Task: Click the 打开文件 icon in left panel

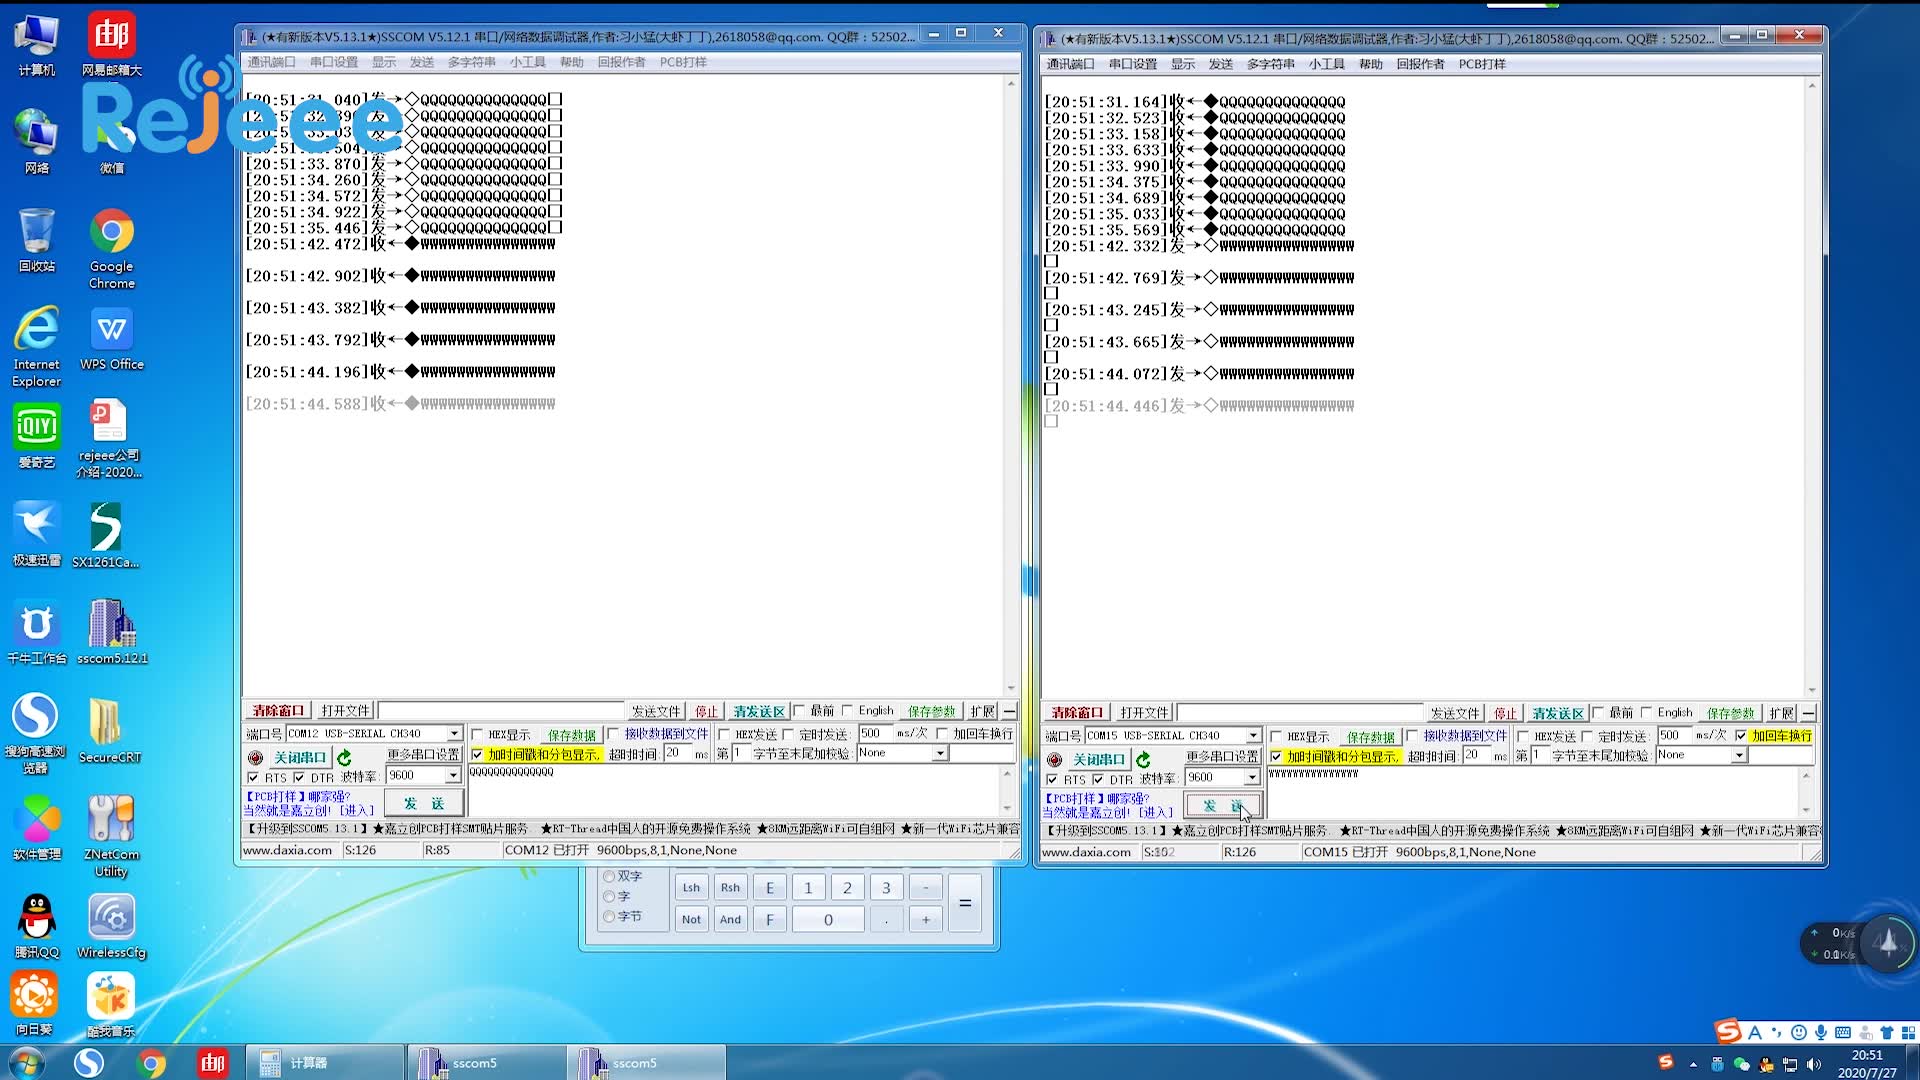Action: point(345,711)
